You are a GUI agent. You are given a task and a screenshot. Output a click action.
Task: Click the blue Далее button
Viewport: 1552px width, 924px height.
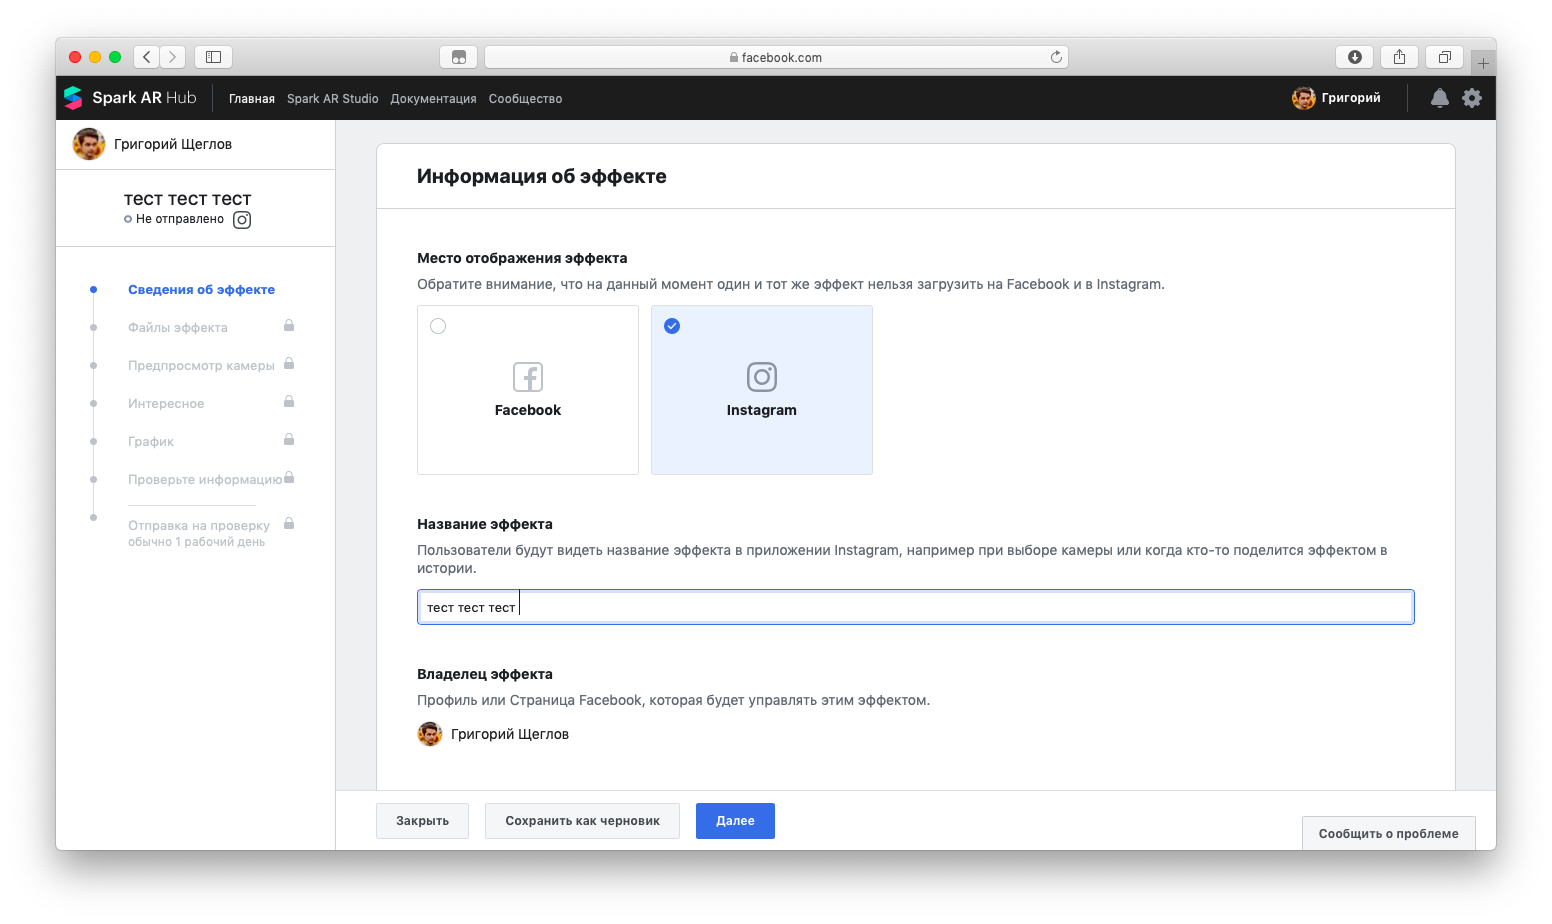point(735,821)
